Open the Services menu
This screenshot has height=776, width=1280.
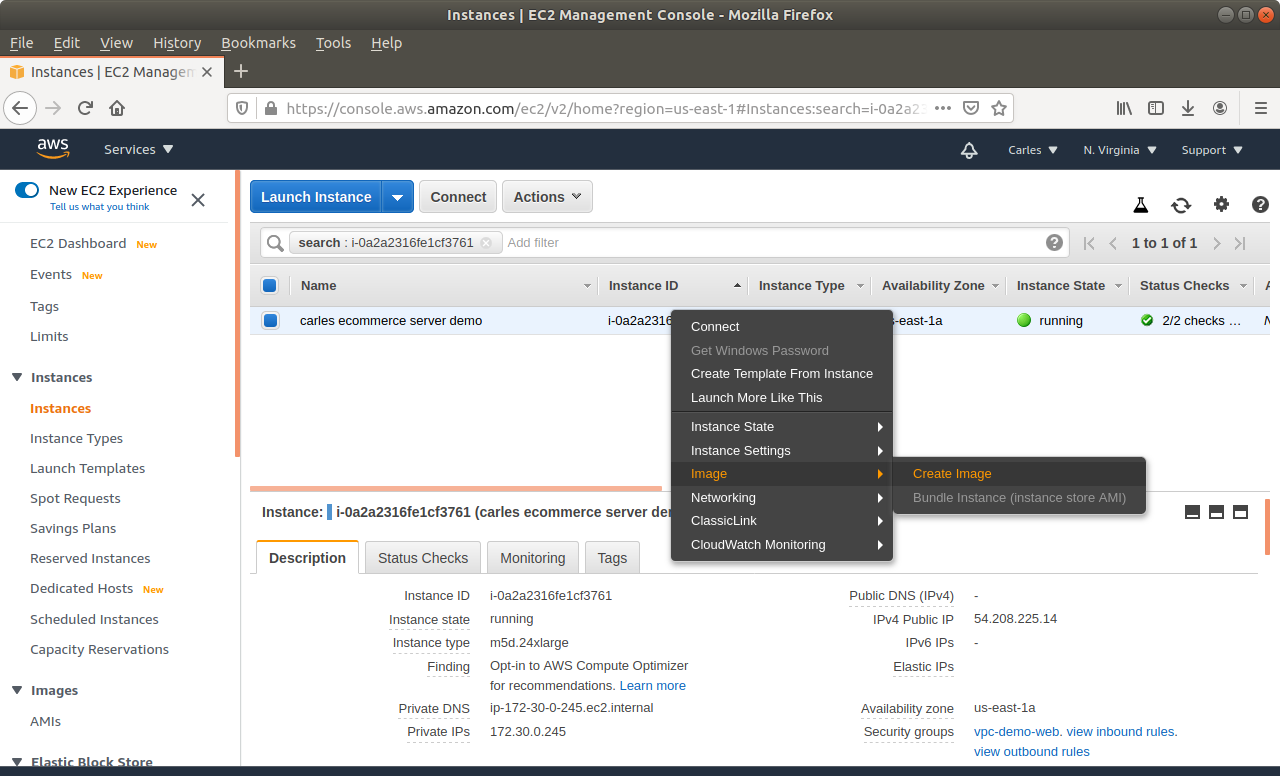[x=139, y=150]
